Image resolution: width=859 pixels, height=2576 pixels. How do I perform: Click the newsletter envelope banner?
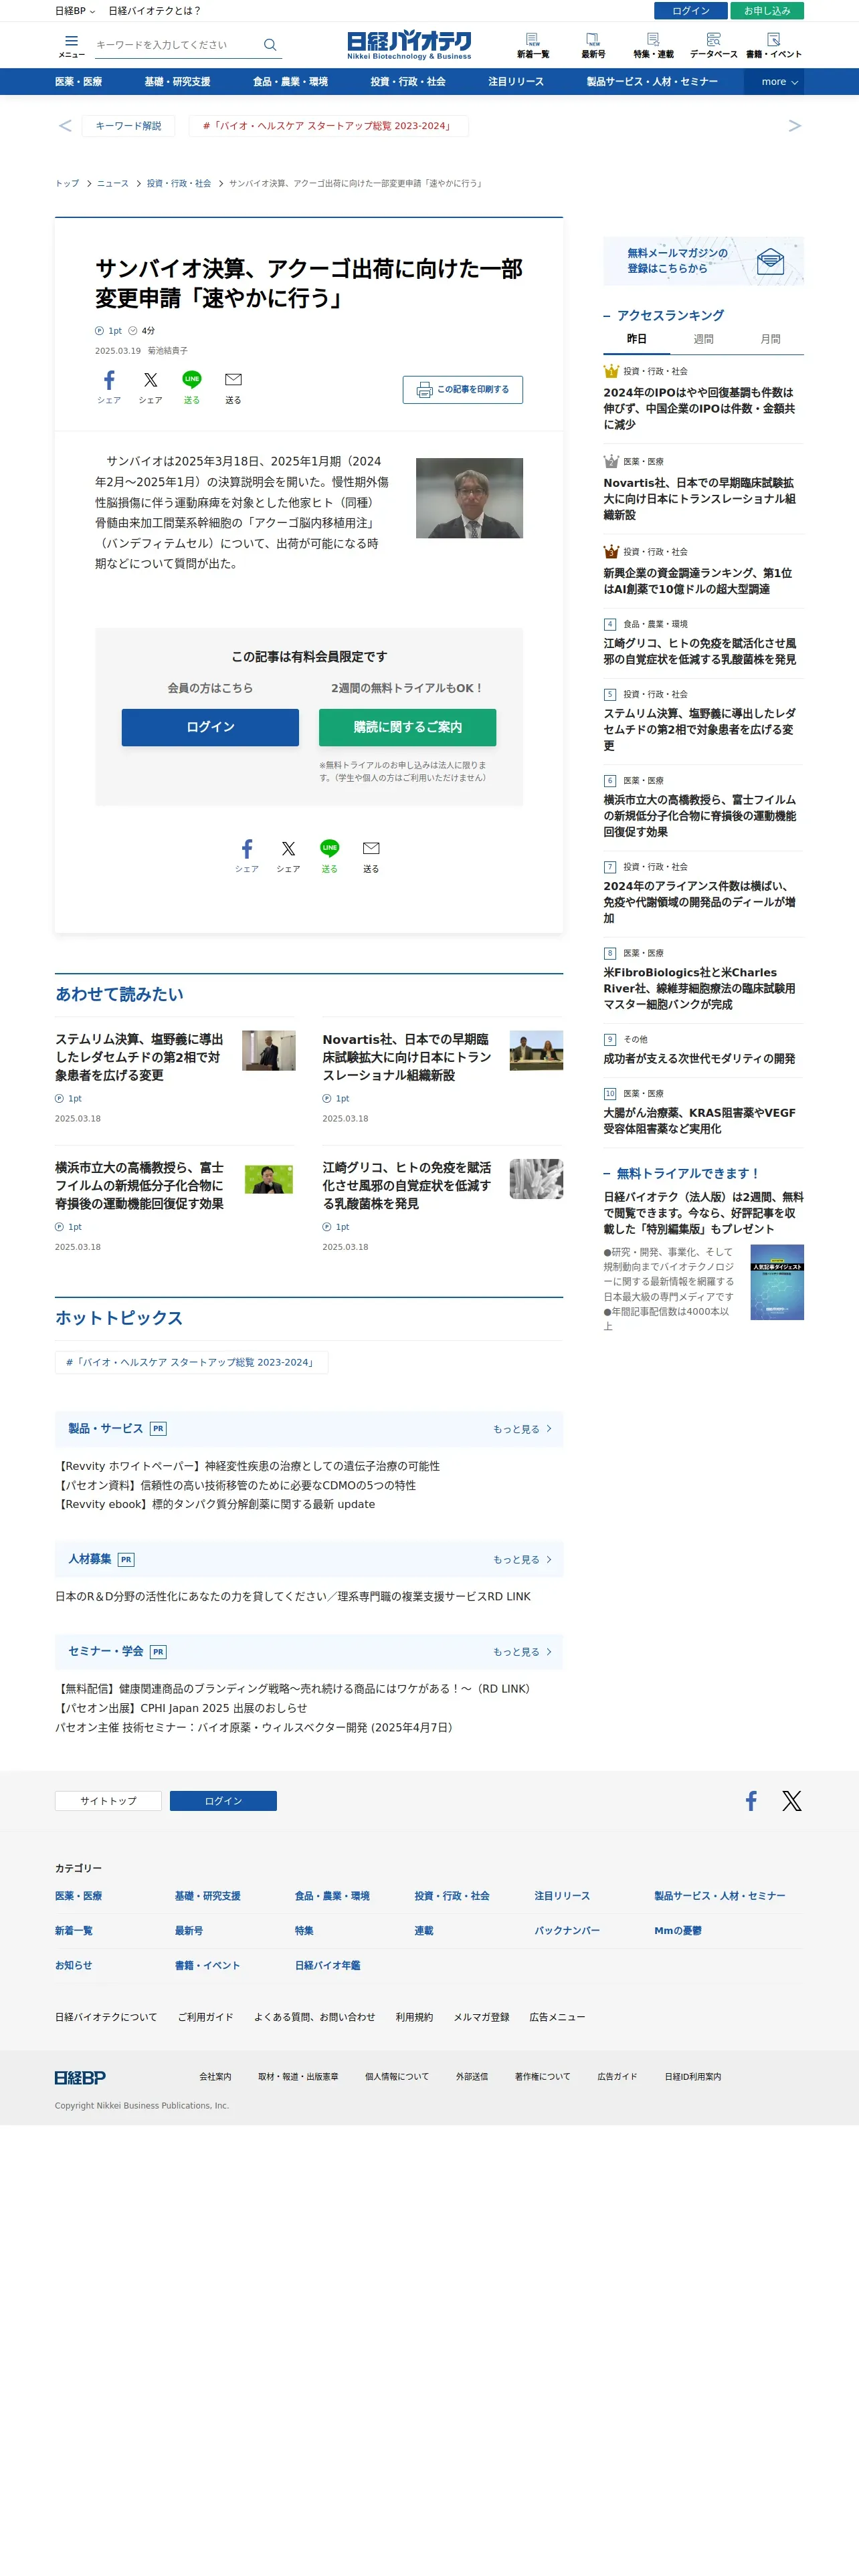click(x=703, y=261)
